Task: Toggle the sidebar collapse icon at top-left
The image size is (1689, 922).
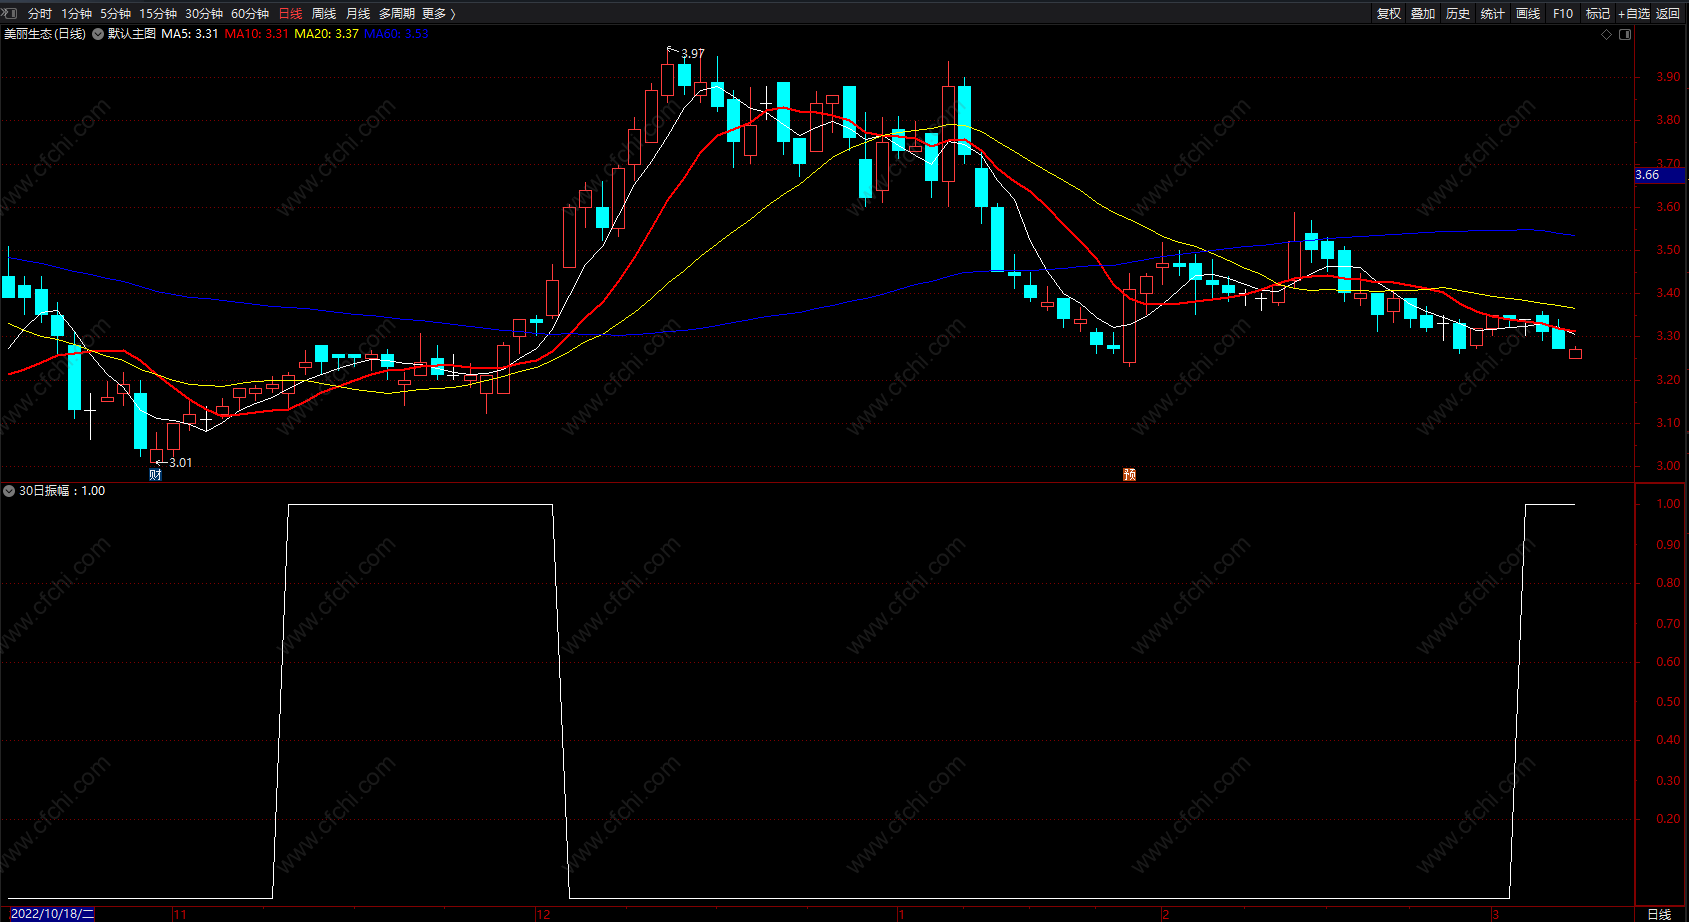Action: [x=10, y=13]
